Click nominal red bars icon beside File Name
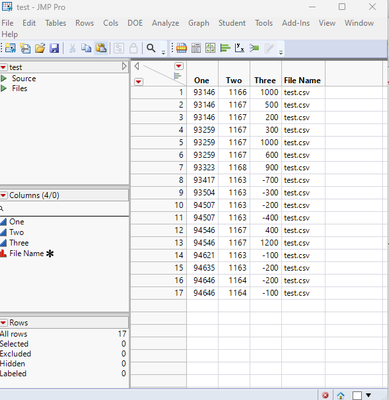389x400 pixels. 3,253
